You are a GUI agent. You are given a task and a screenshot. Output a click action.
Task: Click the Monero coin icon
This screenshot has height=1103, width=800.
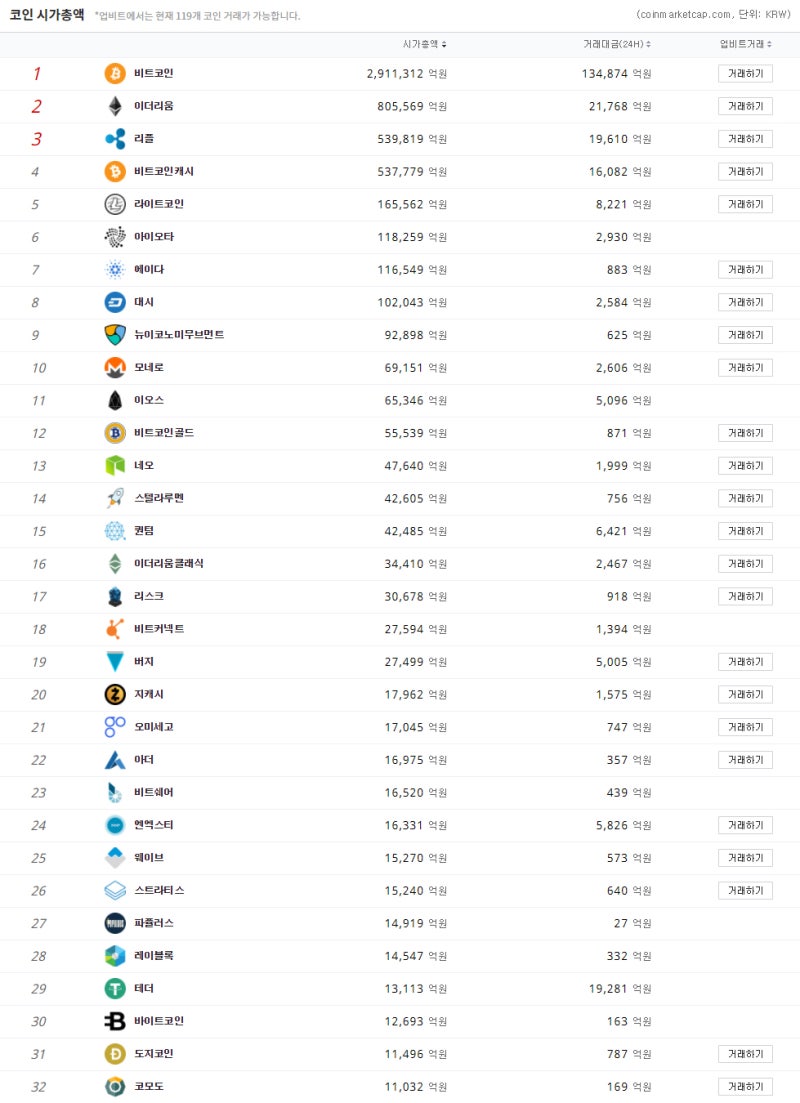[115, 368]
